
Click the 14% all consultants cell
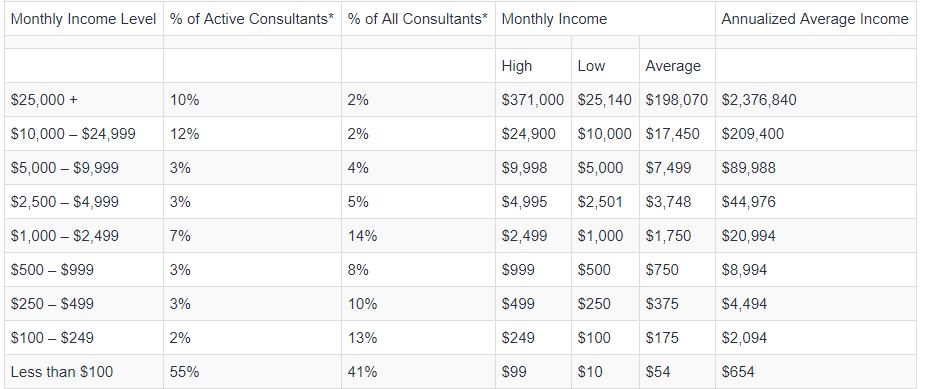point(418,236)
